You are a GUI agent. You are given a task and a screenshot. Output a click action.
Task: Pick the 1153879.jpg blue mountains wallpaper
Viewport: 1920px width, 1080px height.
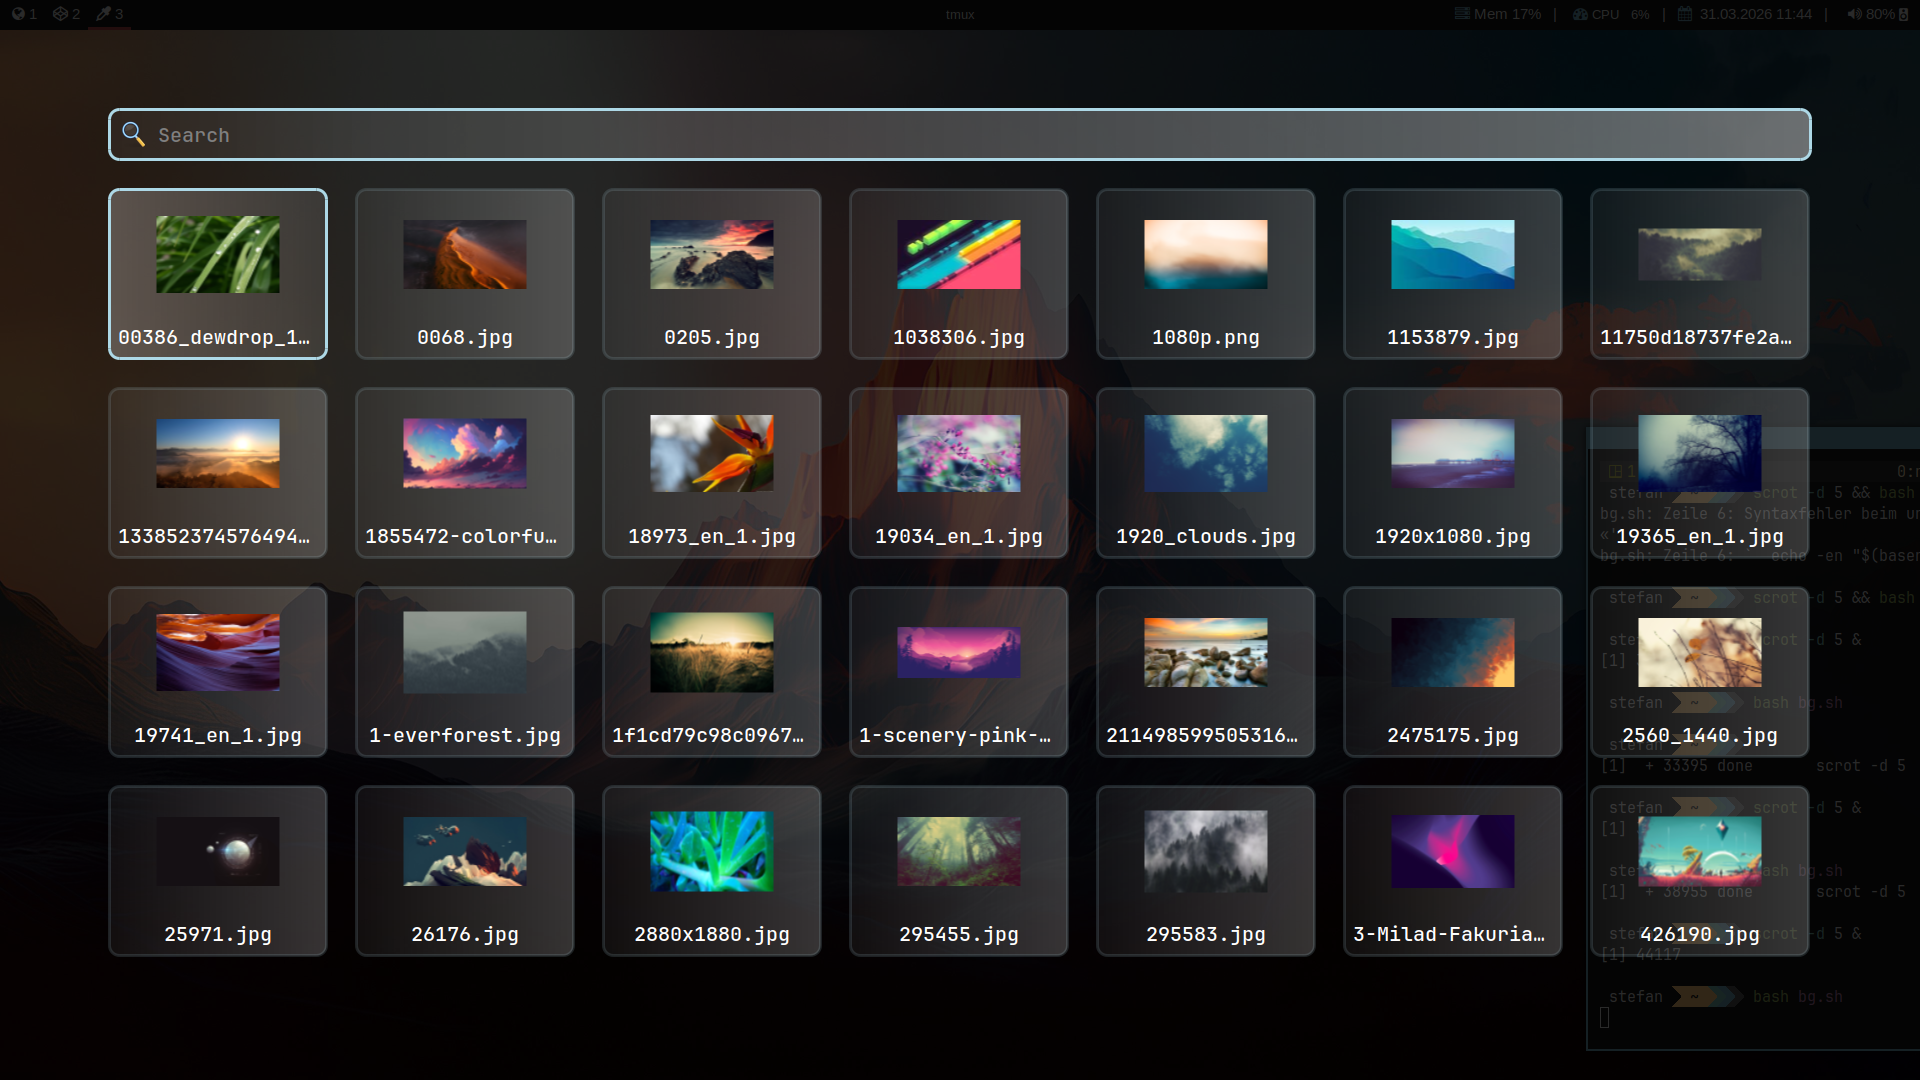[x=1453, y=274]
